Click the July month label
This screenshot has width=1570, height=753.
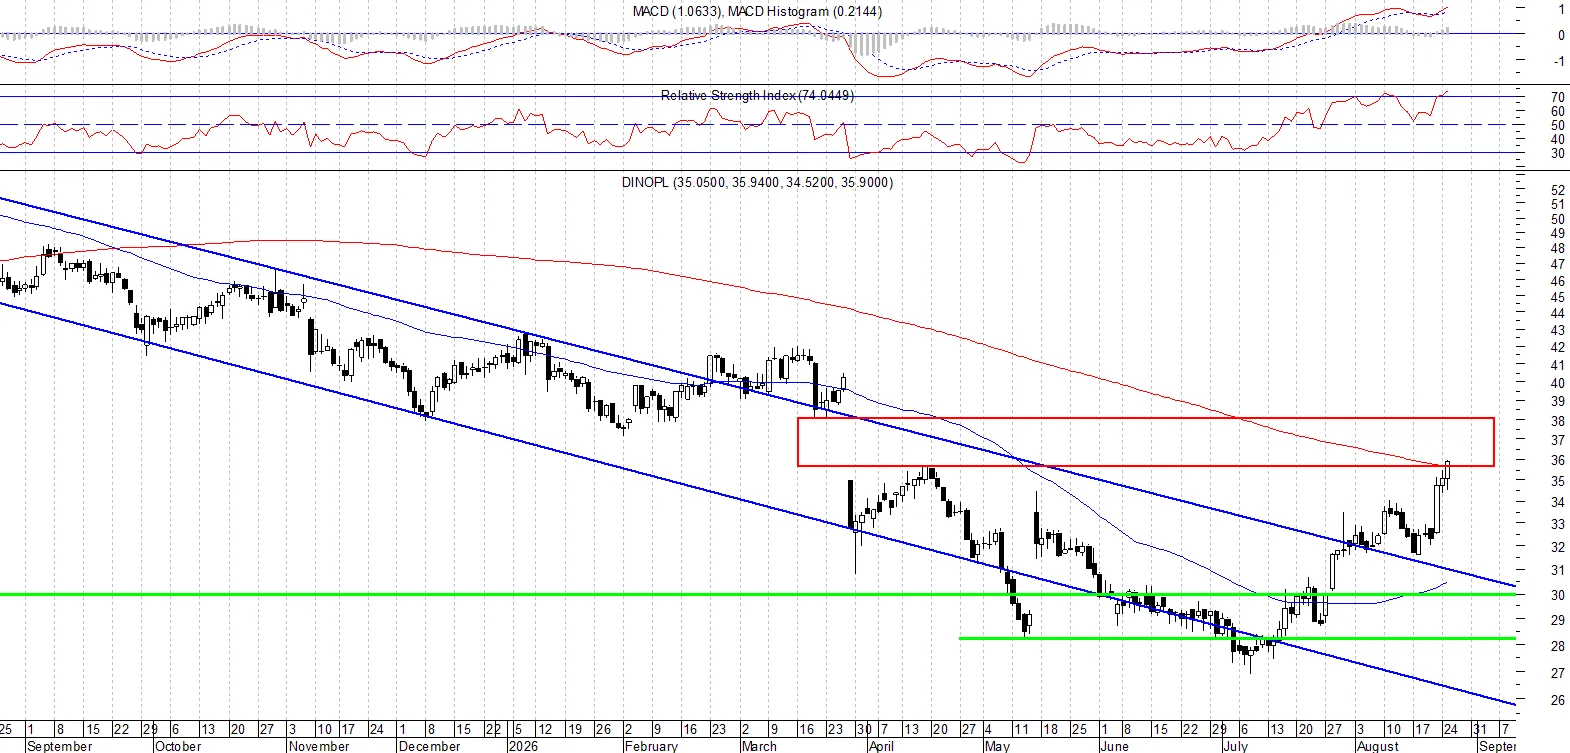click(x=1236, y=746)
